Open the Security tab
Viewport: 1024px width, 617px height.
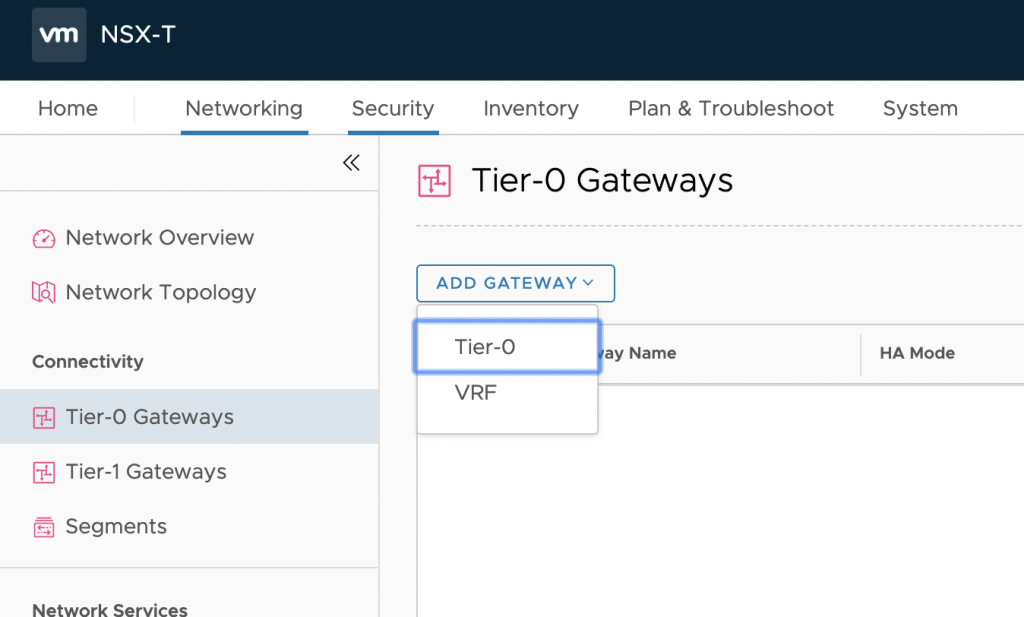(392, 108)
